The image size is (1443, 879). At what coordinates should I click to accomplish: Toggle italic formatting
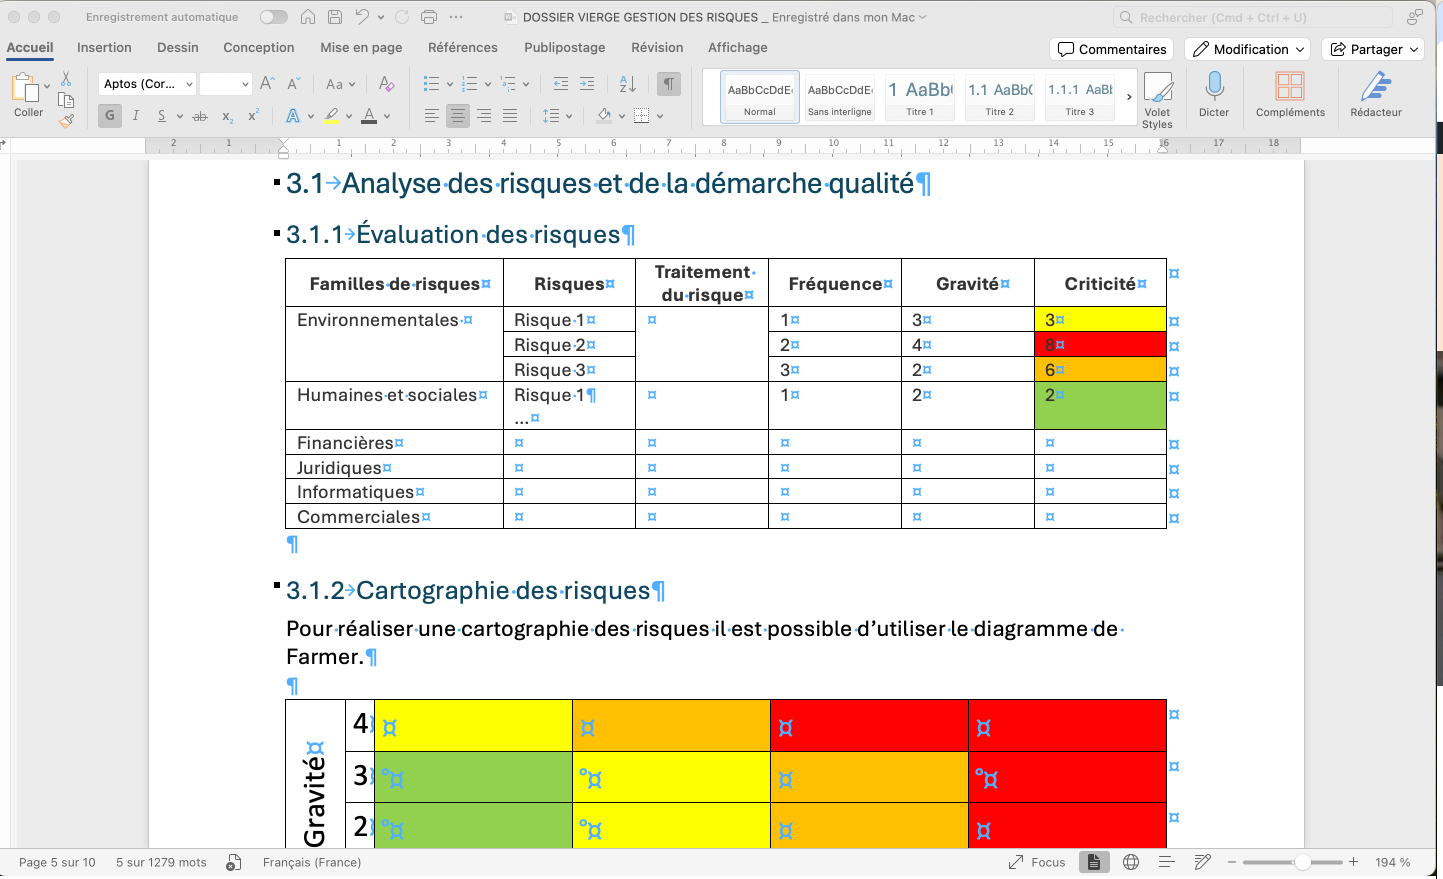pyautogui.click(x=135, y=116)
